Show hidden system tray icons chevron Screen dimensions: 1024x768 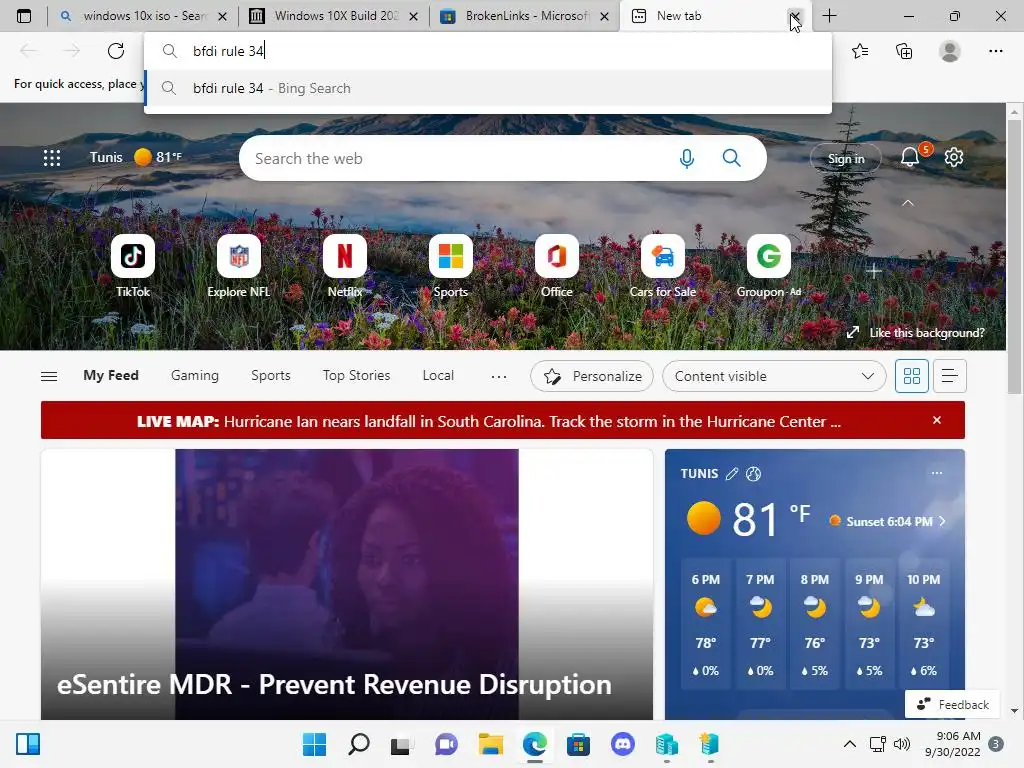[850, 744]
